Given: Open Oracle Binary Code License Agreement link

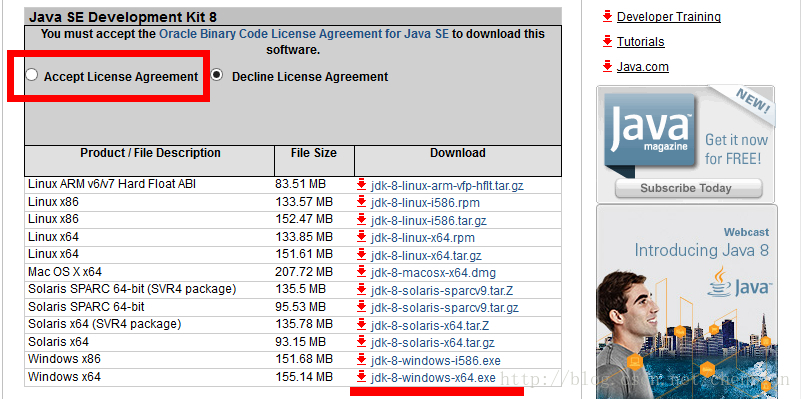Looking at the screenshot, I should [x=304, y=34].
